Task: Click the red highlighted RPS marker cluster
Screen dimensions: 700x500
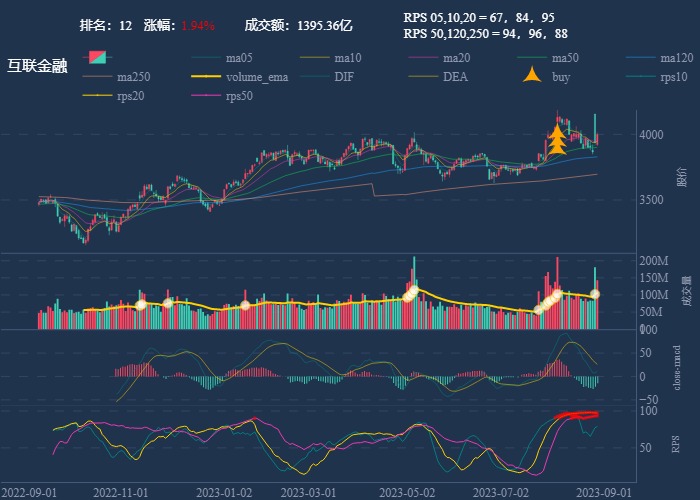Action: (x=577, y=415)
